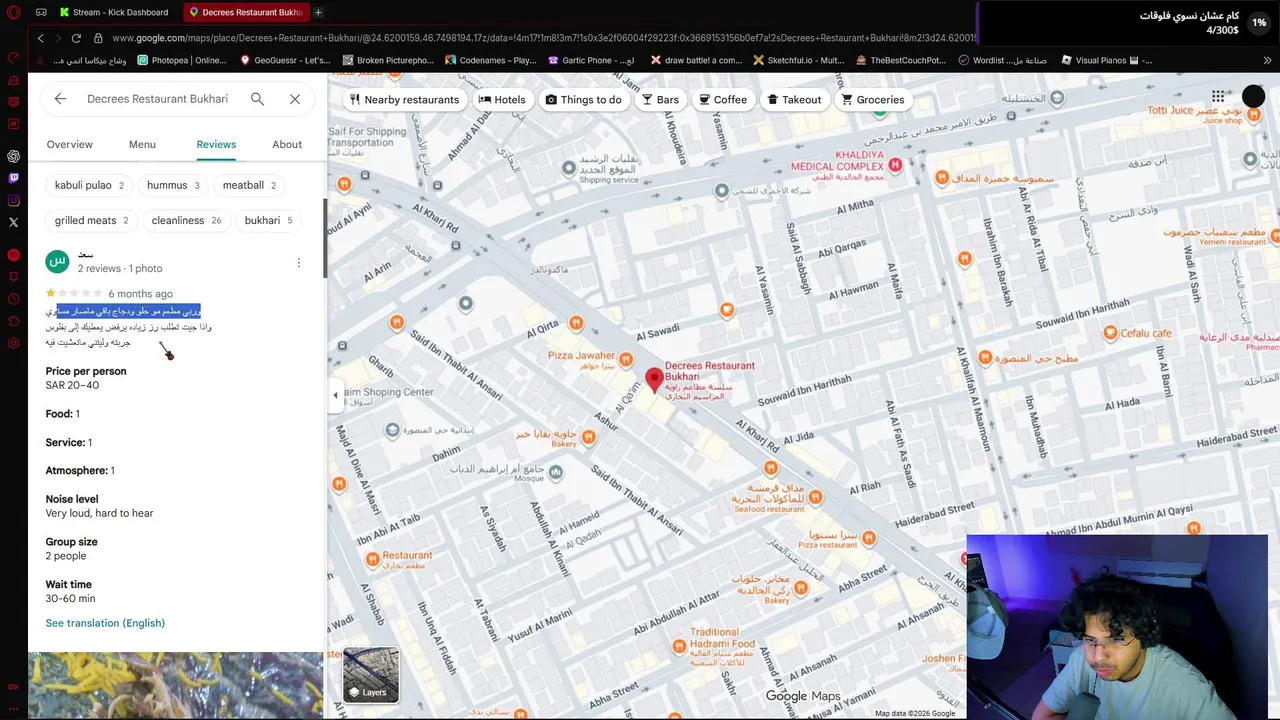Click the Opera main menu logo
The height and width of the screenshot is (720, 1280).
coord(13,12)
